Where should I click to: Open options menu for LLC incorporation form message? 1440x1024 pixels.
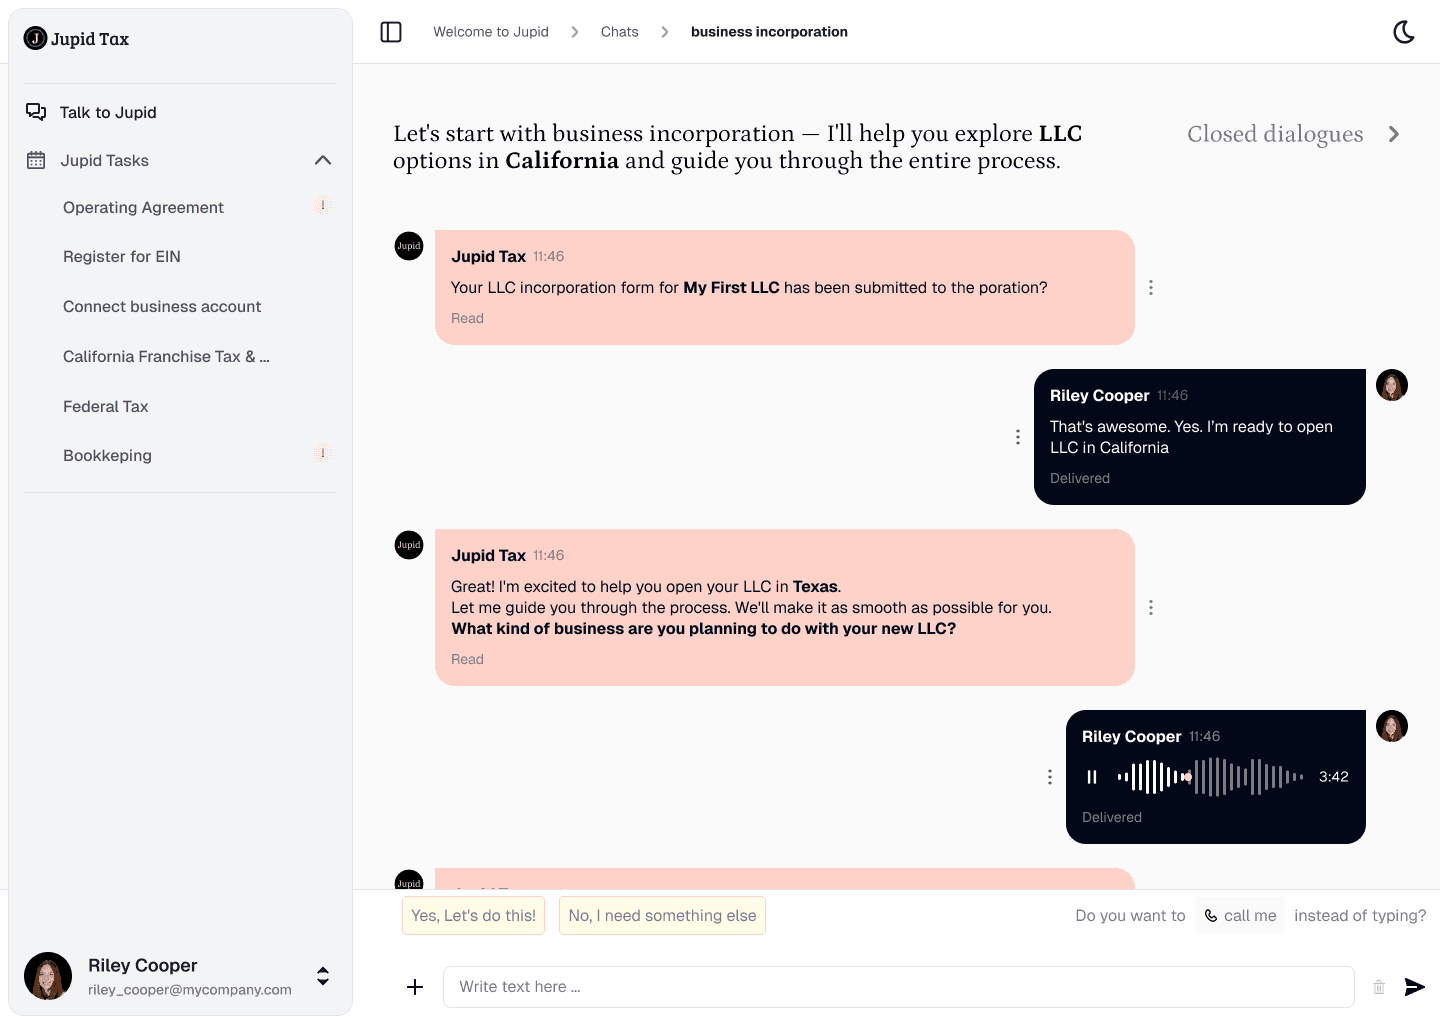(x=1151, y=287)
